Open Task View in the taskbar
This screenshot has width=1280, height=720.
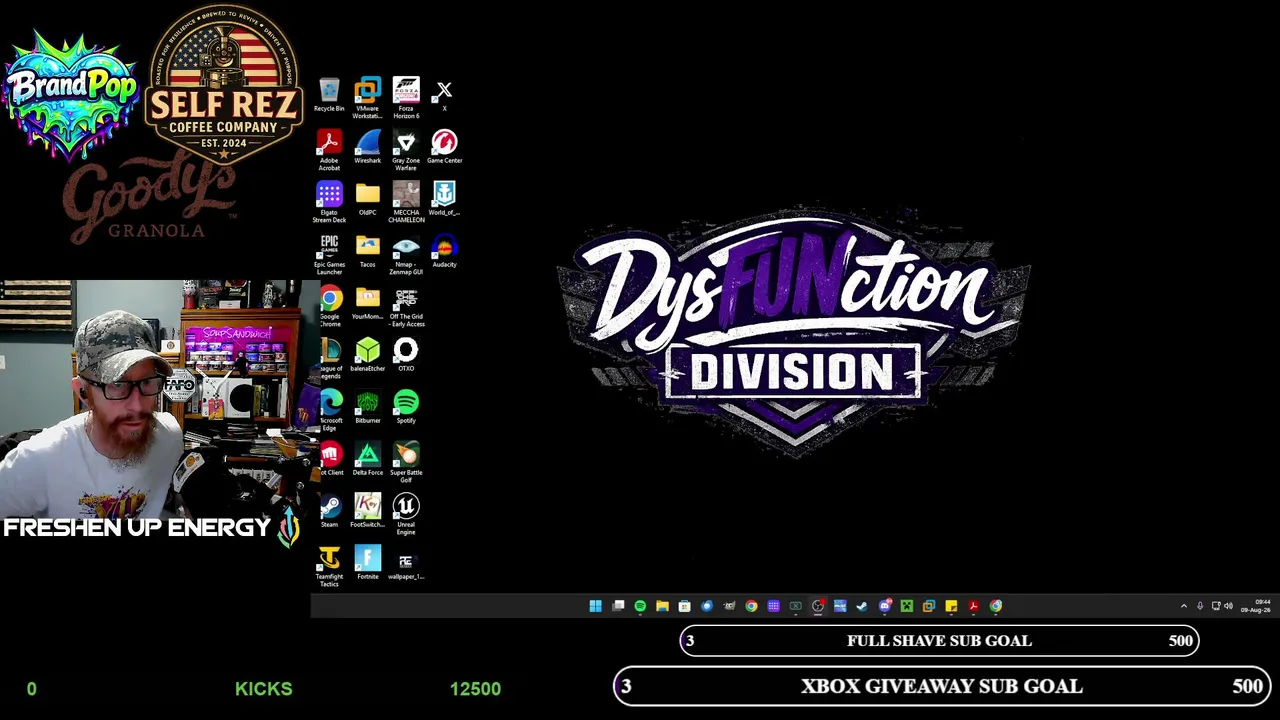(618, 606)
